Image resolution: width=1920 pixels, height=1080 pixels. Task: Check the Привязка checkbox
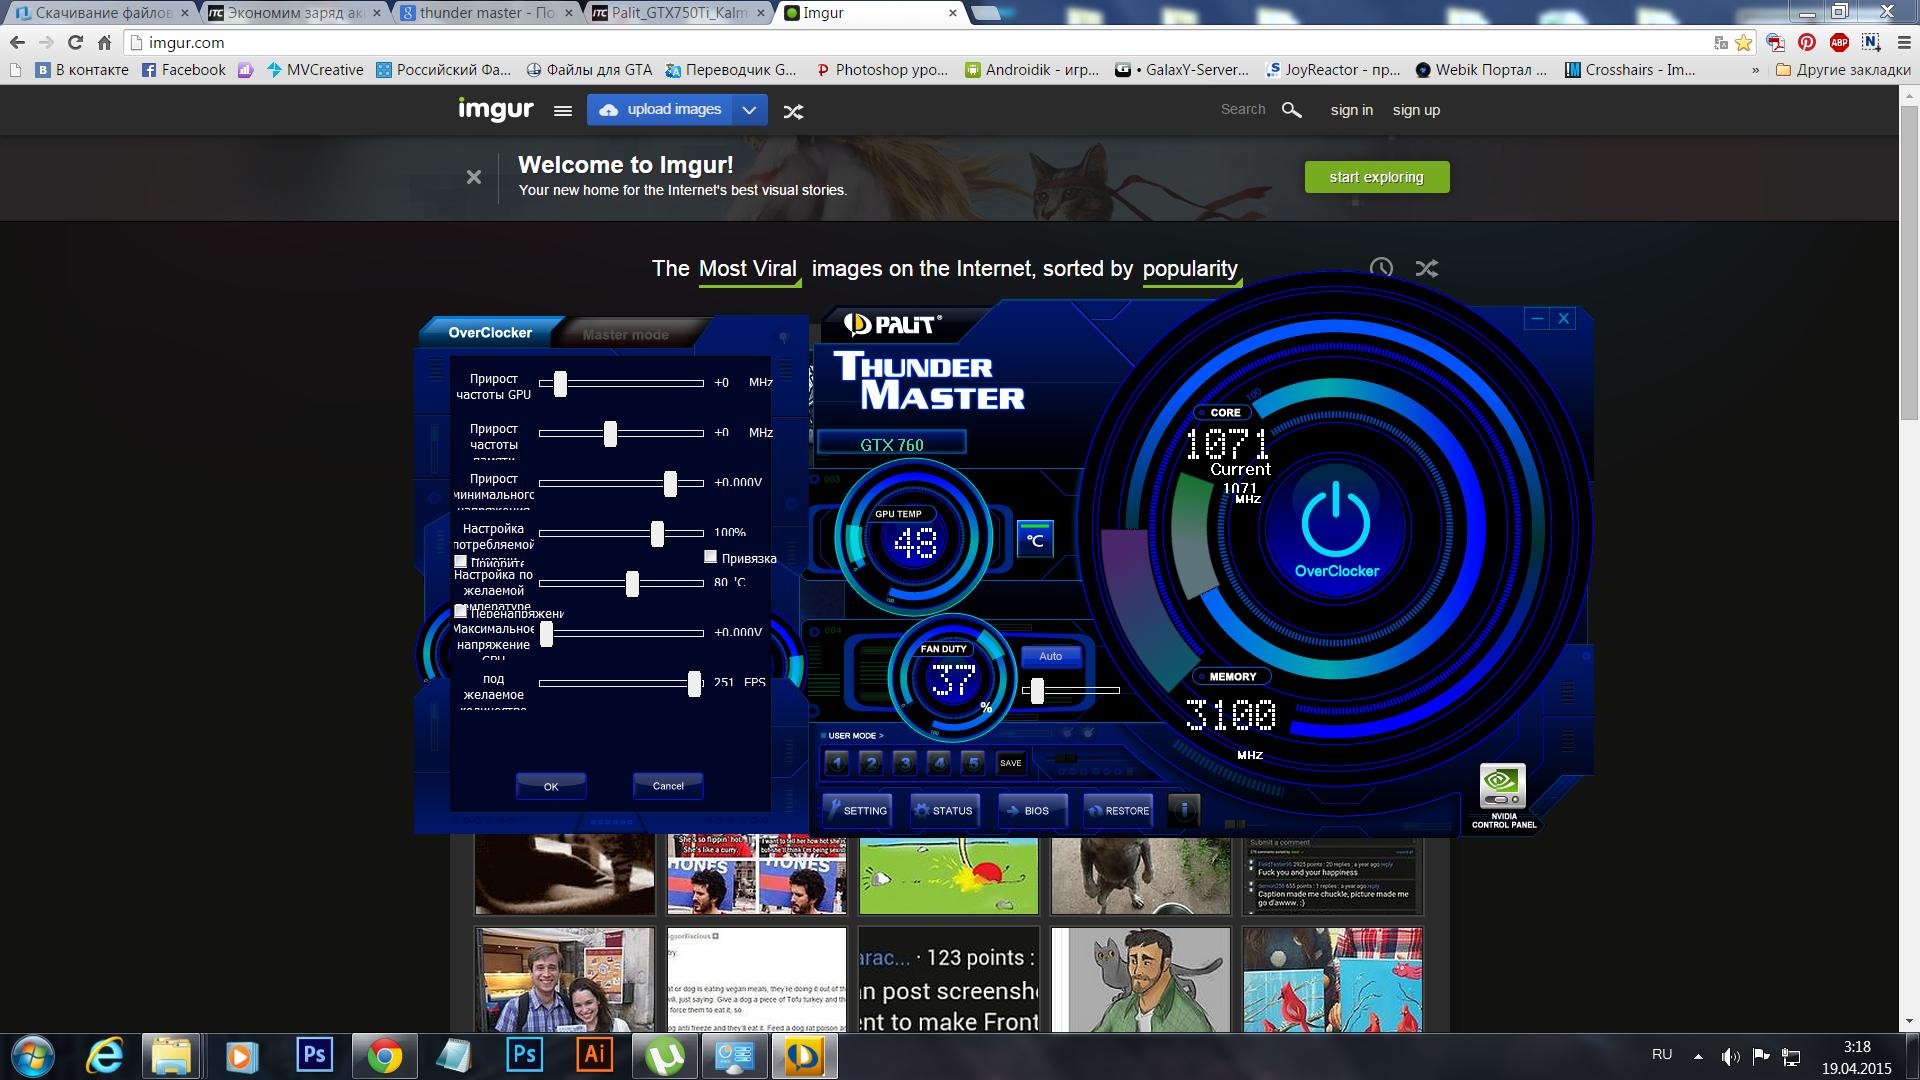tap(711, 557)
